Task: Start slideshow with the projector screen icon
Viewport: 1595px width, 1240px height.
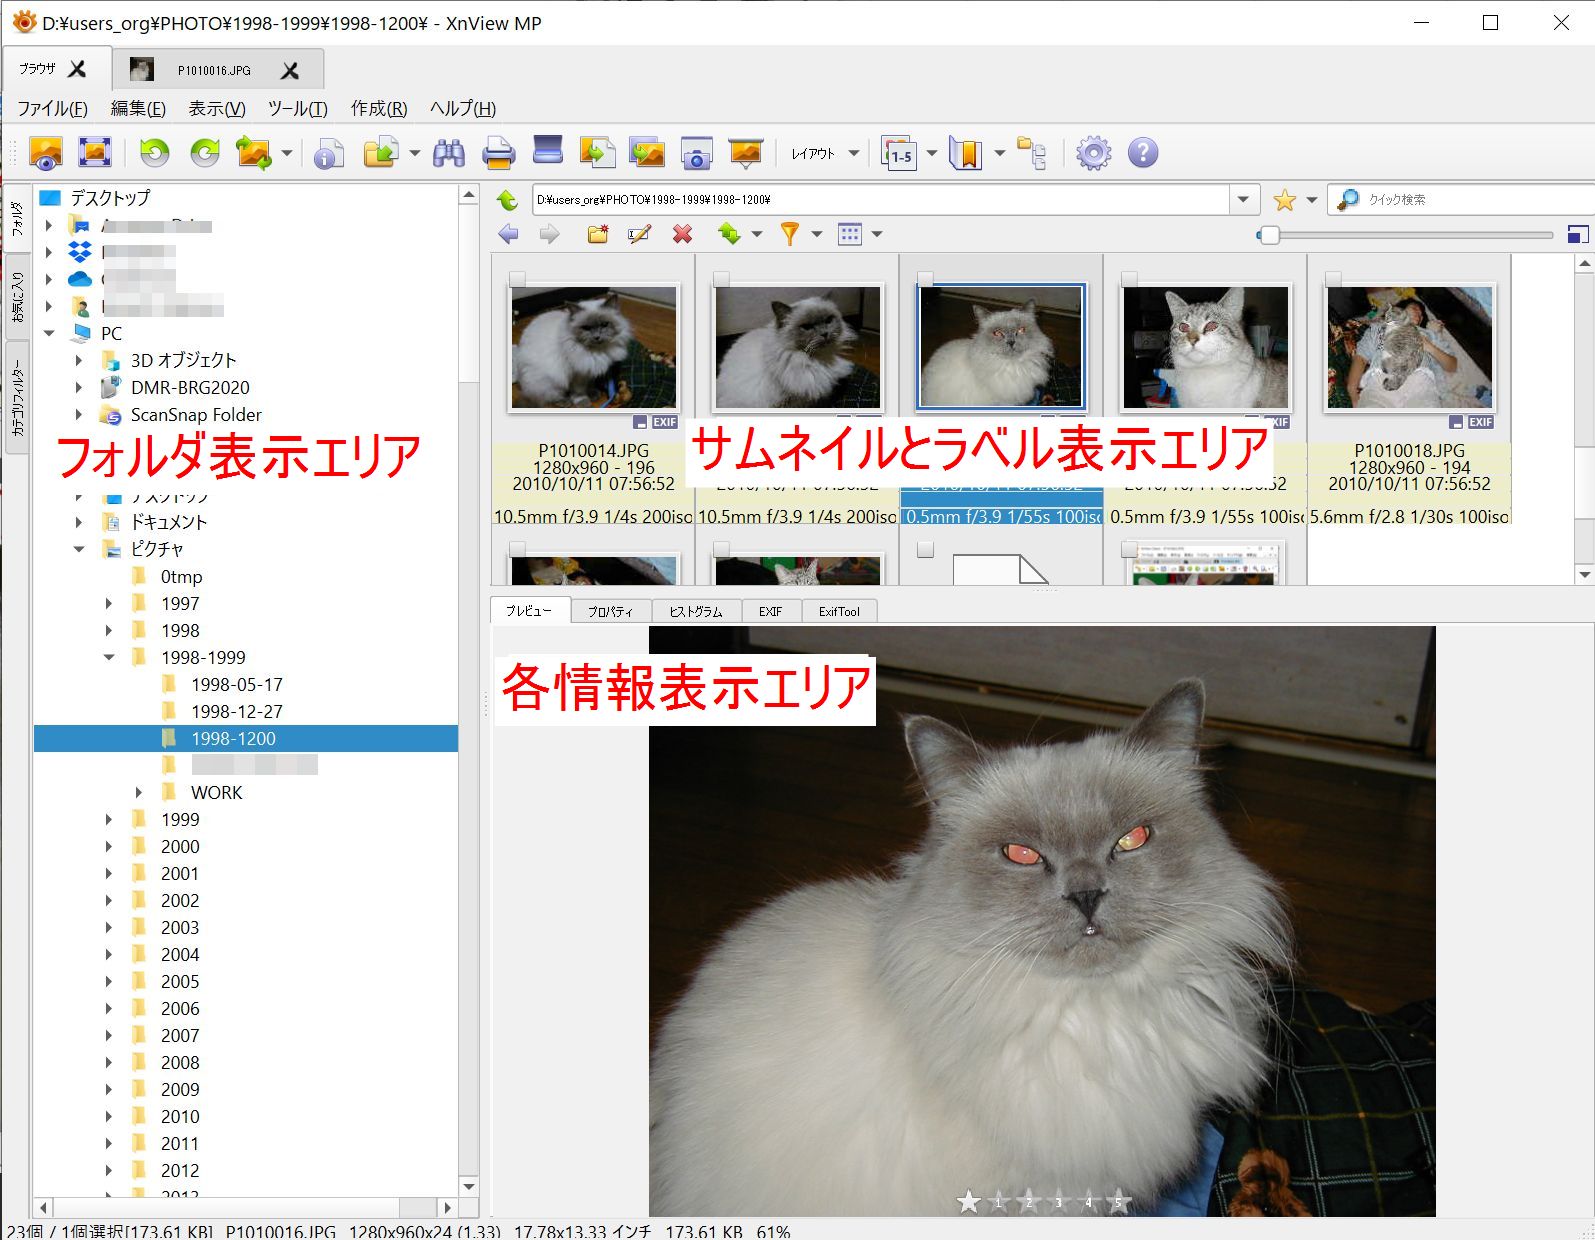Action: [x=746, y=153]
